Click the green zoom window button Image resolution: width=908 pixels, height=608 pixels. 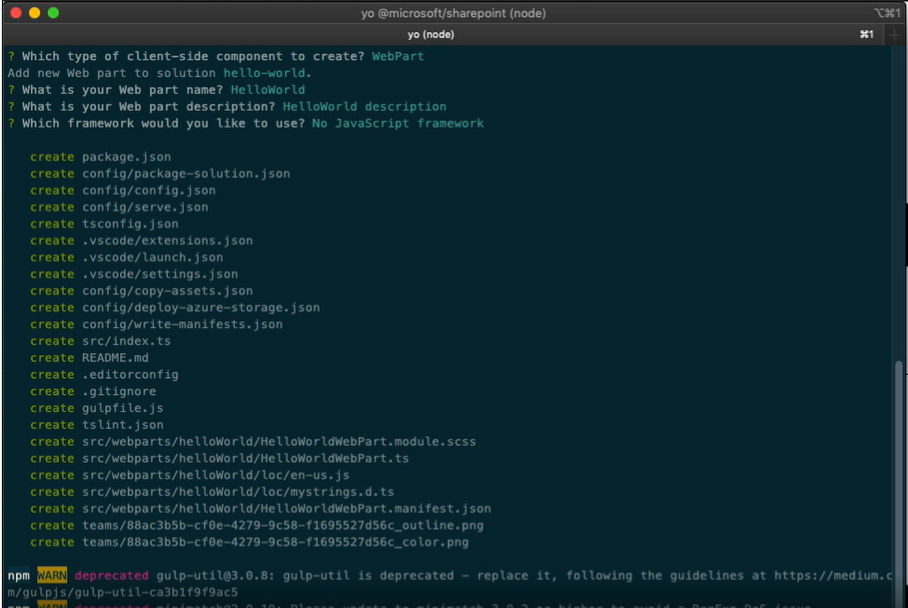(x=53, y=13)
